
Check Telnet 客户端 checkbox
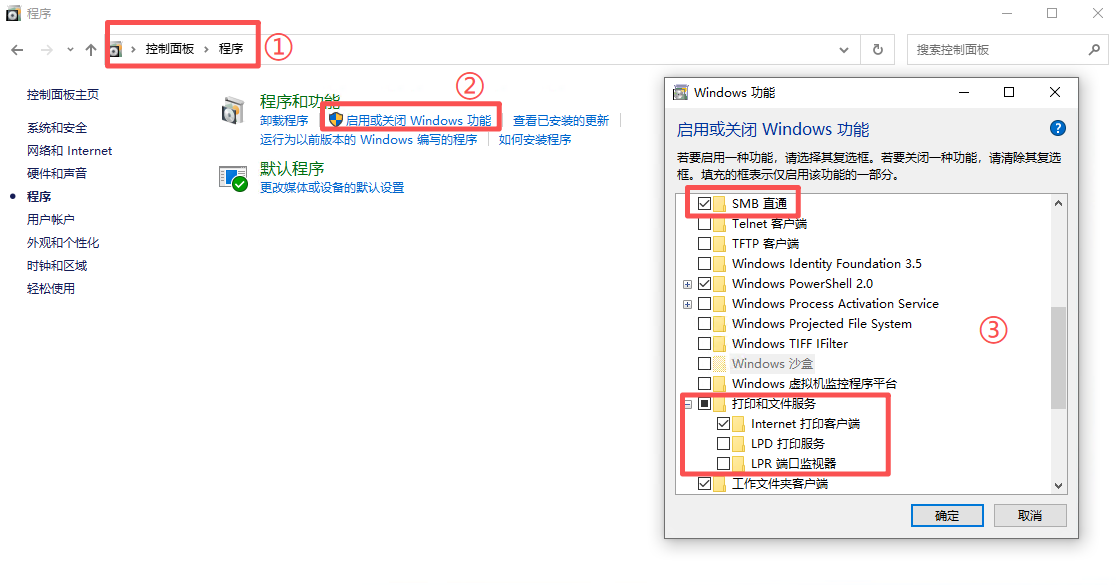point(705,223)
